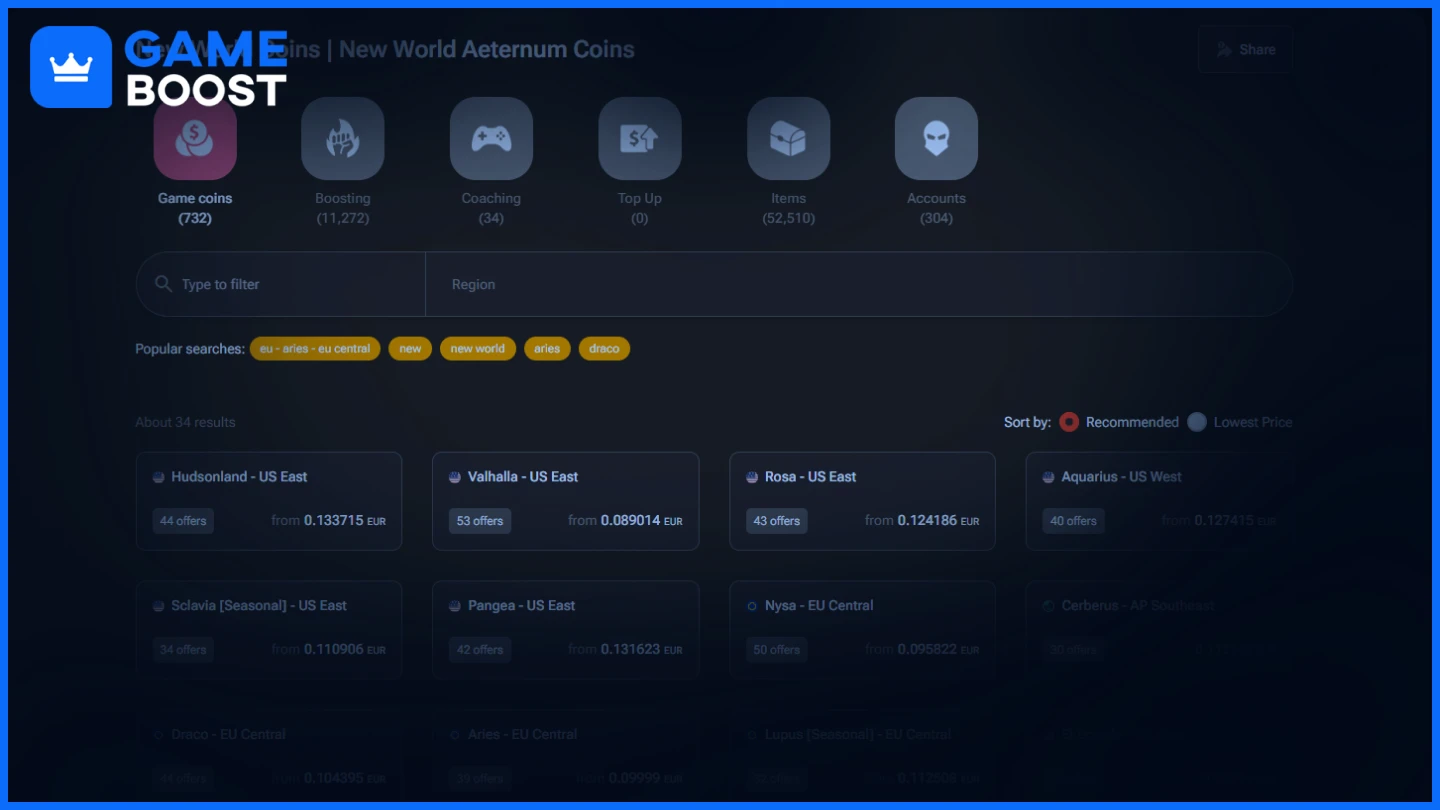Click the 'About 34 results' text

coord(185,422)
